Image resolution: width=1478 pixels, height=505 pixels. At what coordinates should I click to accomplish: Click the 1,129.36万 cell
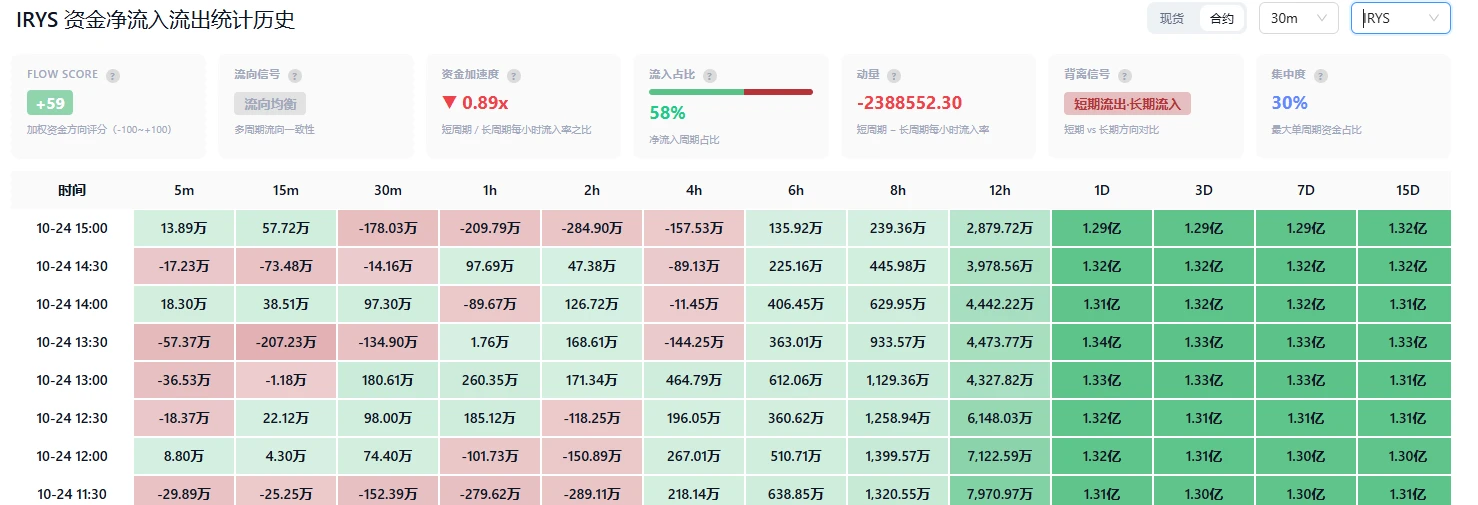coord(898,380)
